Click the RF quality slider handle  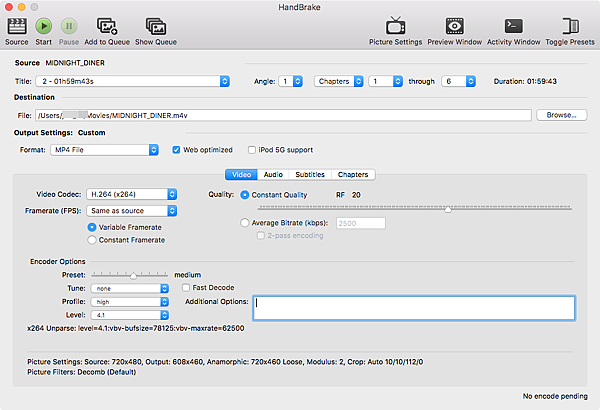(x=448, y=209)
